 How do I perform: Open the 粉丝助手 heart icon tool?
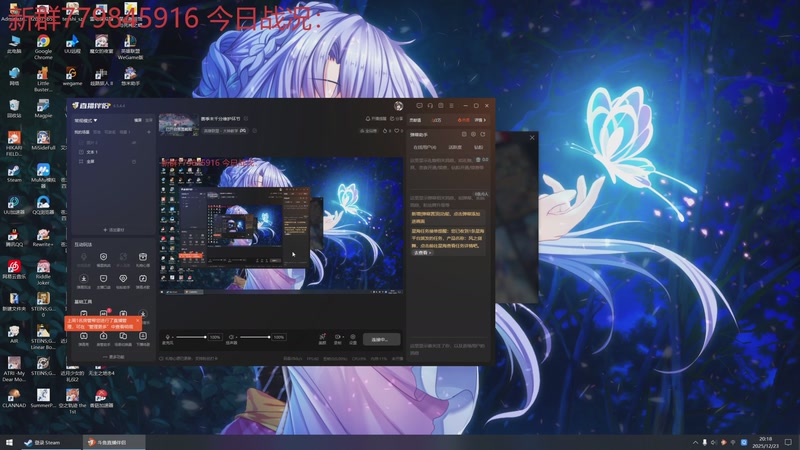(123, 281)
